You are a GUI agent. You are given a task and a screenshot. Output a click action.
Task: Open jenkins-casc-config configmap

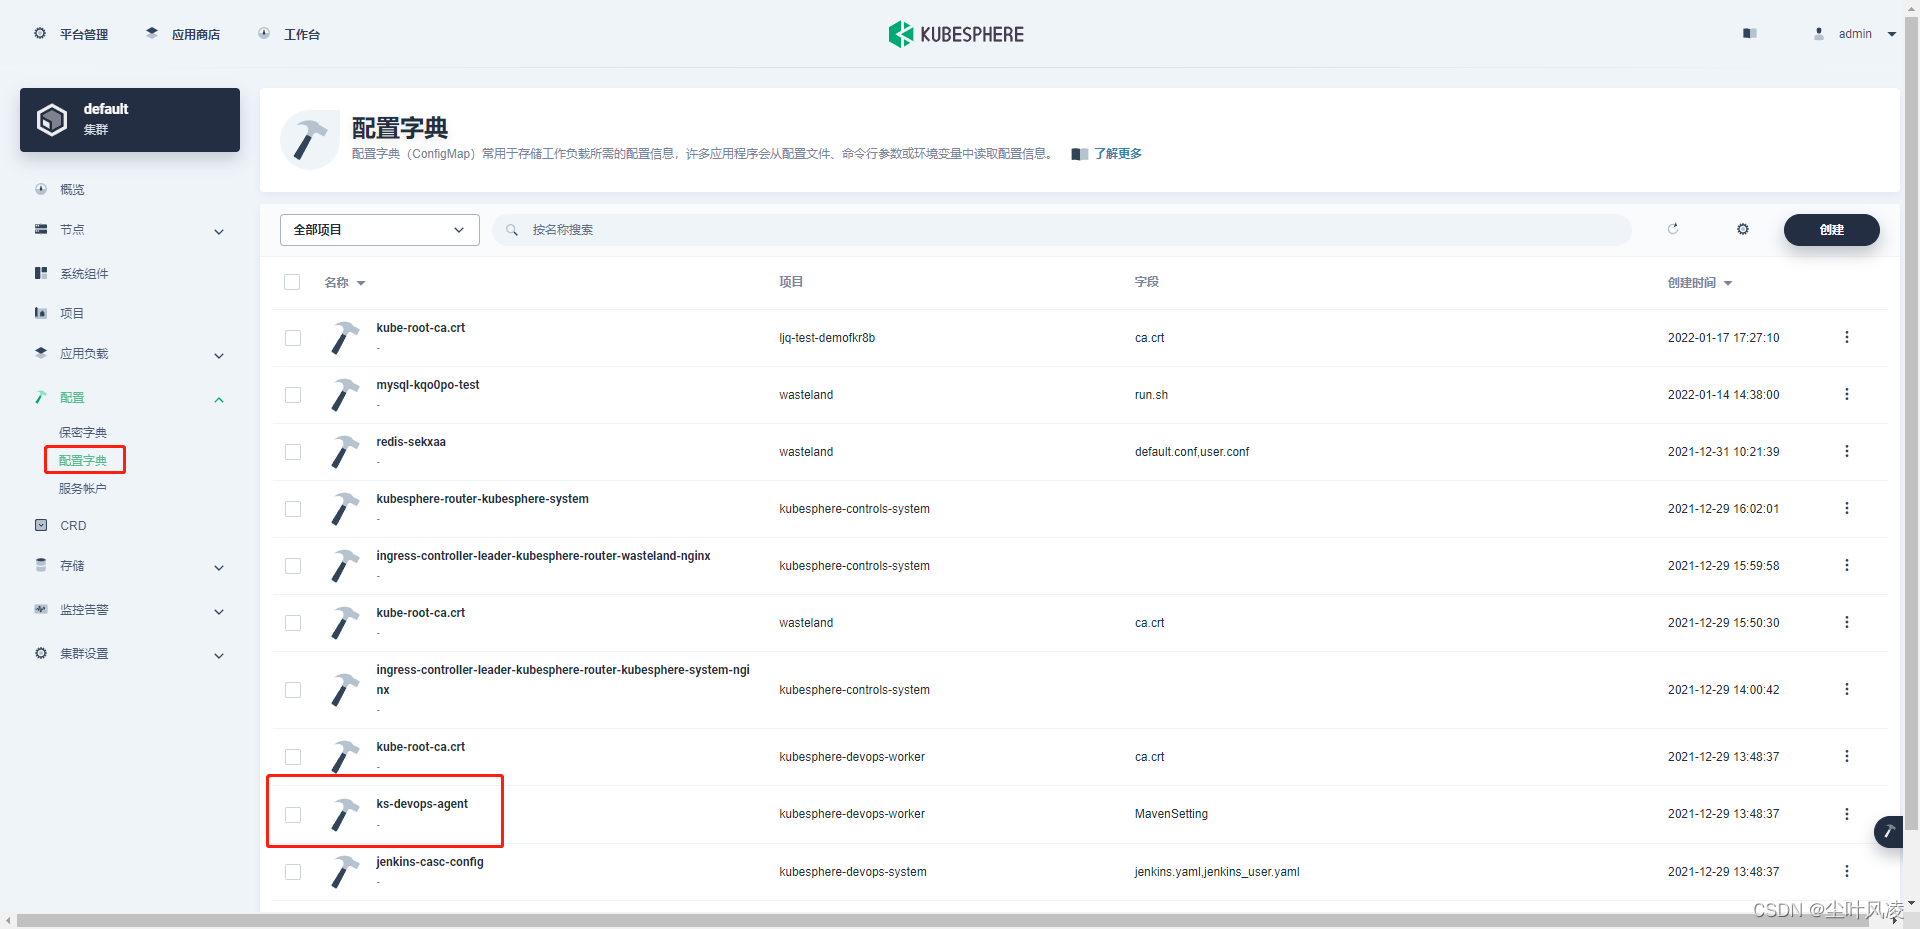pyautogui.click(x=430, y=862)
